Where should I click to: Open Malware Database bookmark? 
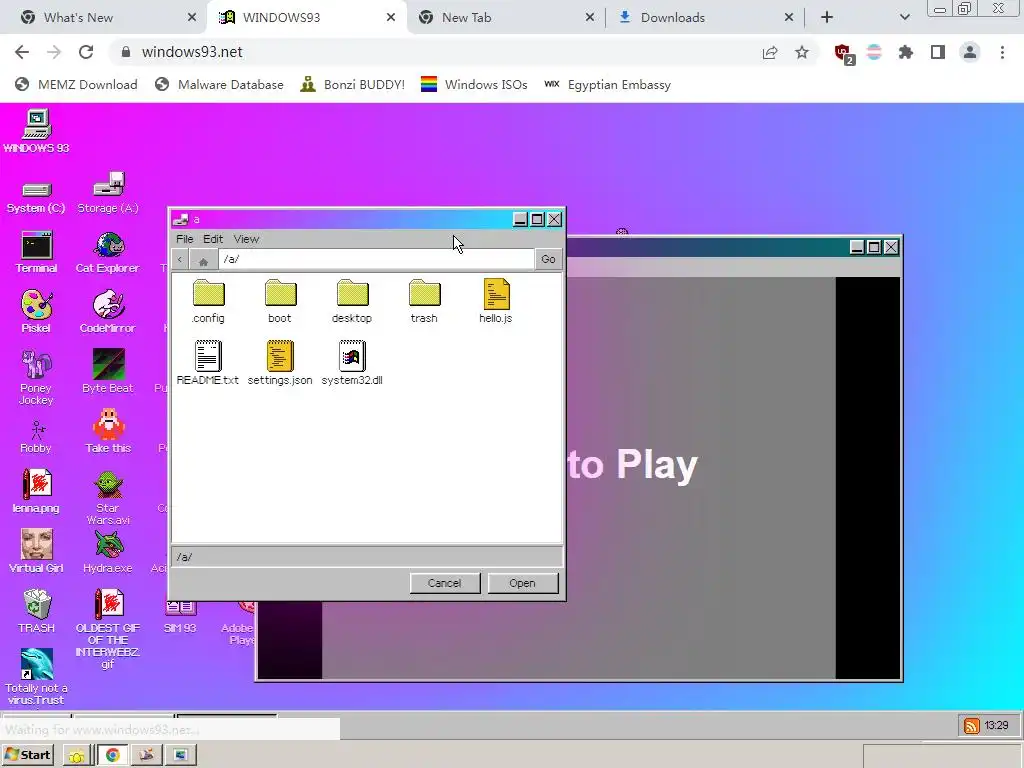tap(220, 85)
